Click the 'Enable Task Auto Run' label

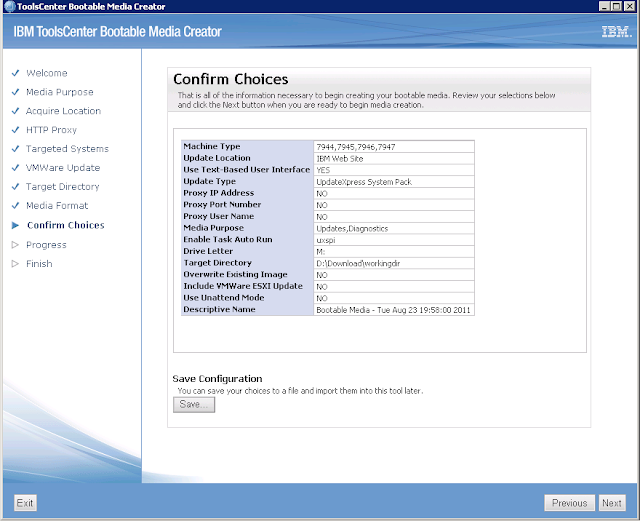click(228, 240)
